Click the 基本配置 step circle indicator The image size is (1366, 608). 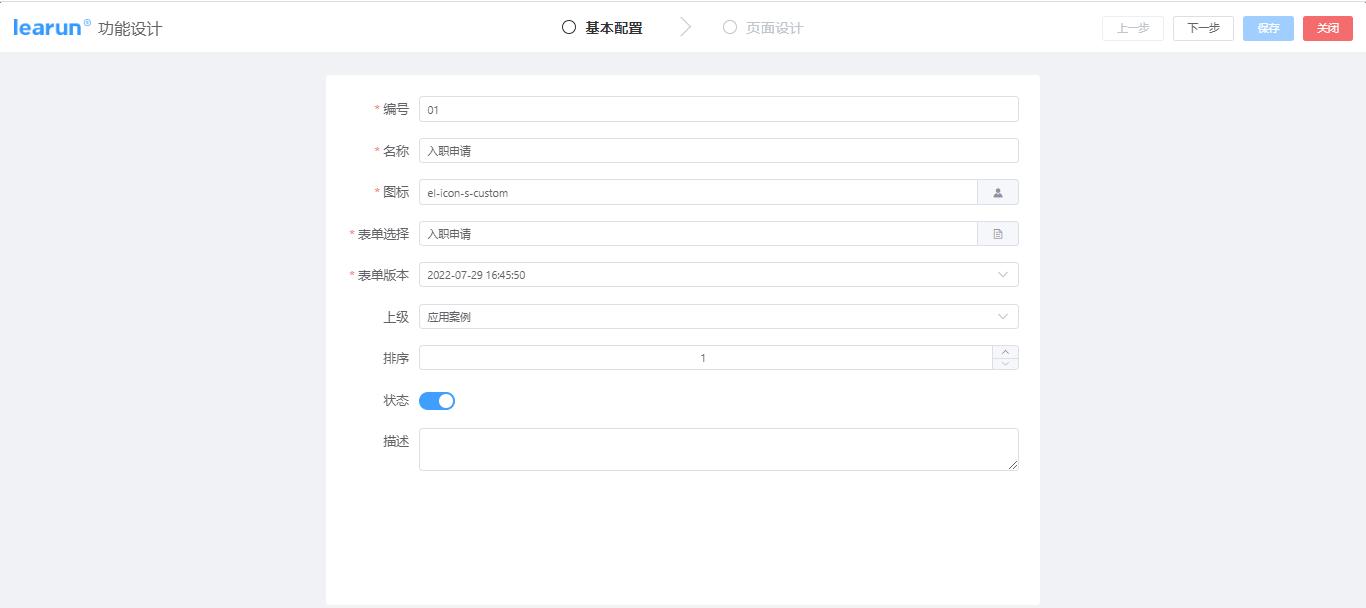(568, 28)
